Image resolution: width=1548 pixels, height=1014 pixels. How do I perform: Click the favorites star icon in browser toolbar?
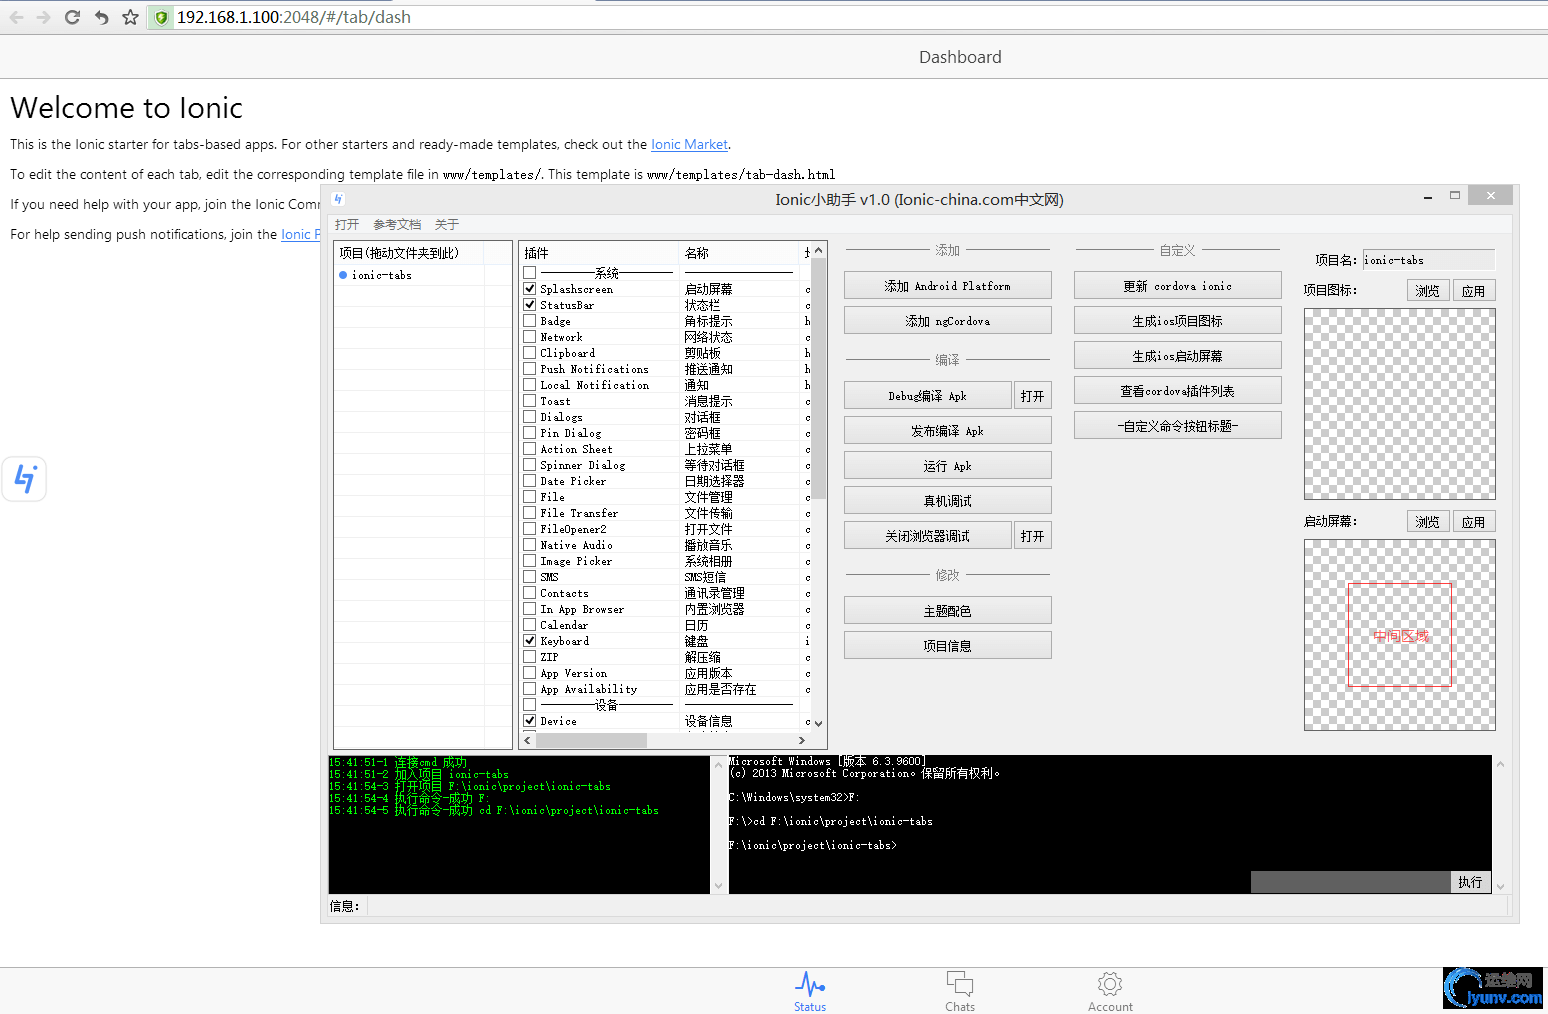click(x=130, y=17)
